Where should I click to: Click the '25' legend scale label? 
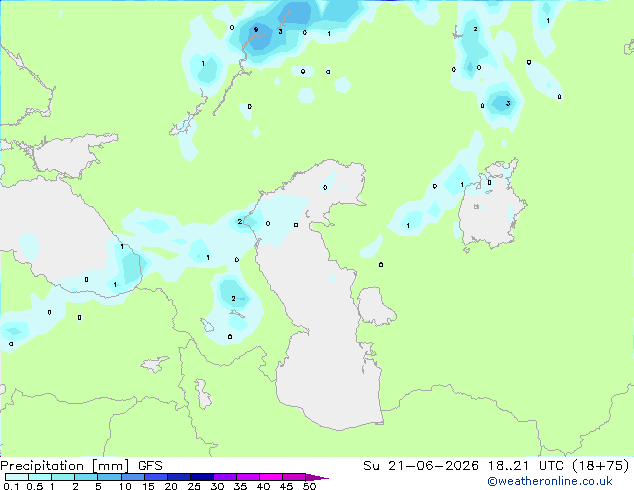pyautogui.click(x=194, y=486)
